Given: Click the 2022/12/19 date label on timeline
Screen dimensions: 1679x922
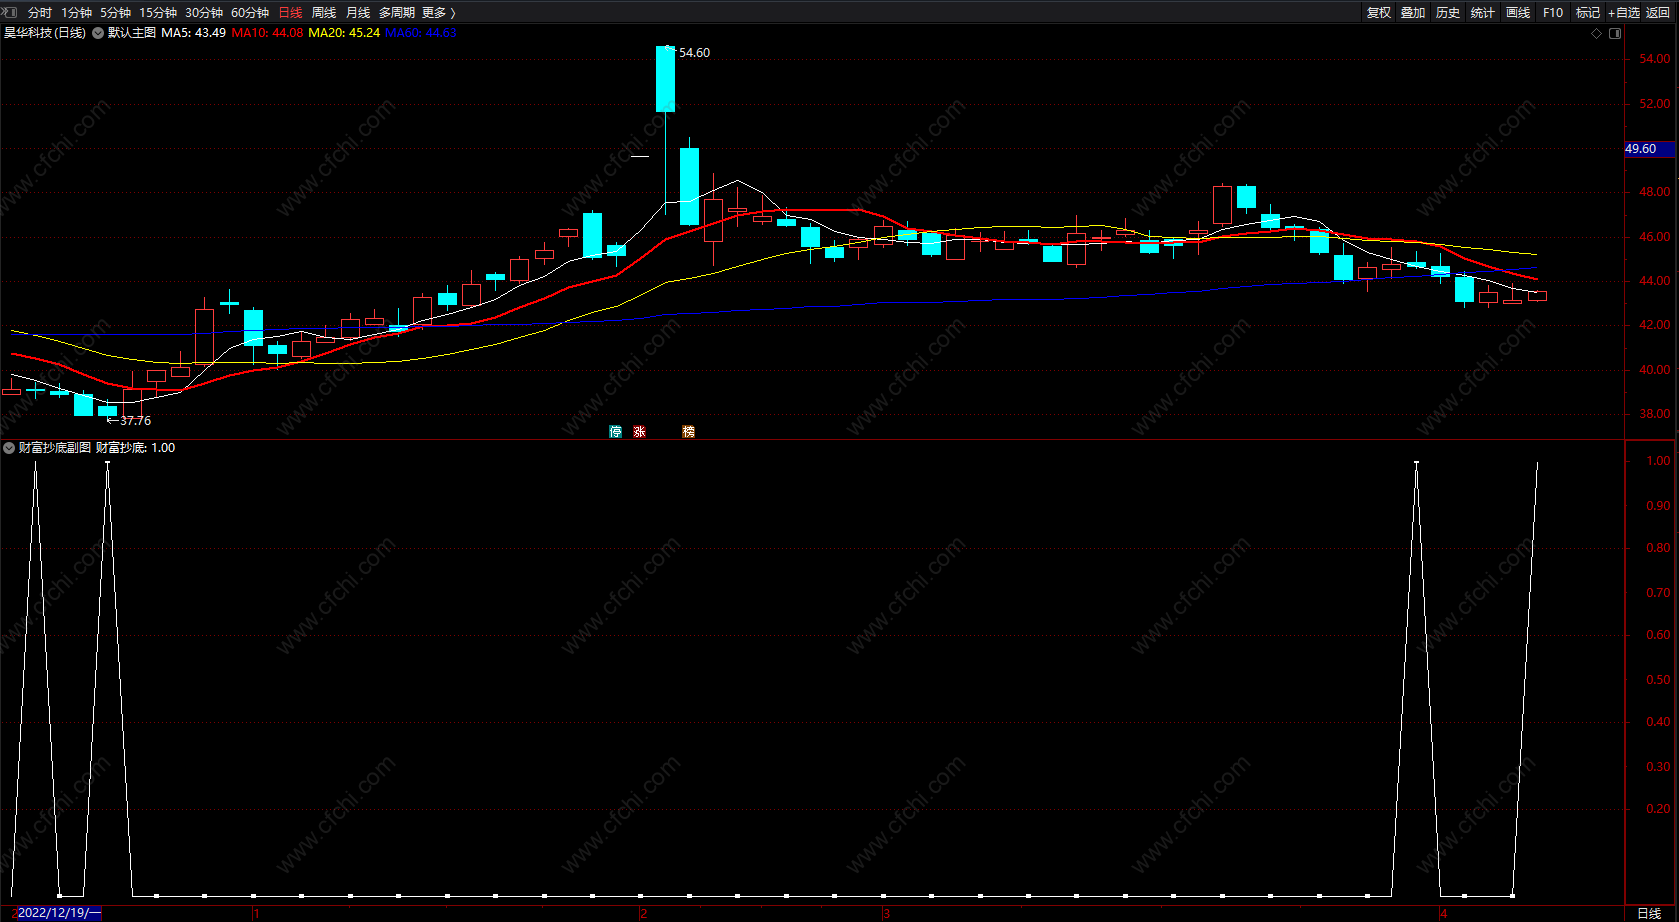Looking at the screenshot, I should click(x=58, y=913).
